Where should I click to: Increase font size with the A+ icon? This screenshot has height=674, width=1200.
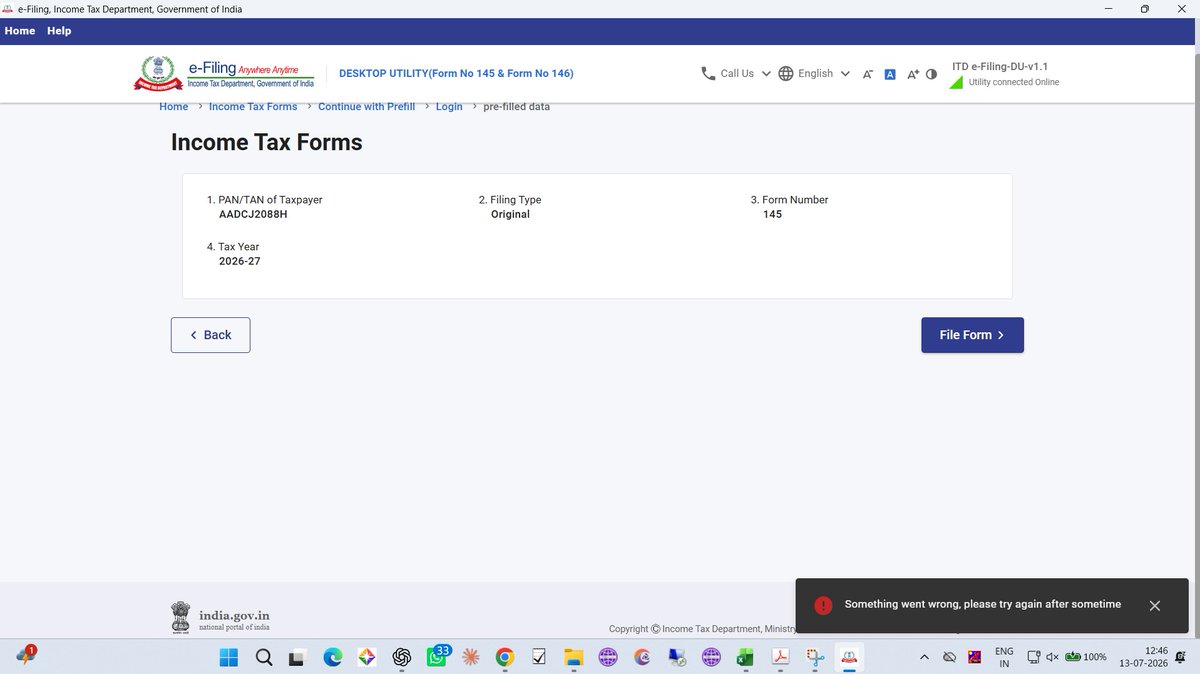click(913, 74)
